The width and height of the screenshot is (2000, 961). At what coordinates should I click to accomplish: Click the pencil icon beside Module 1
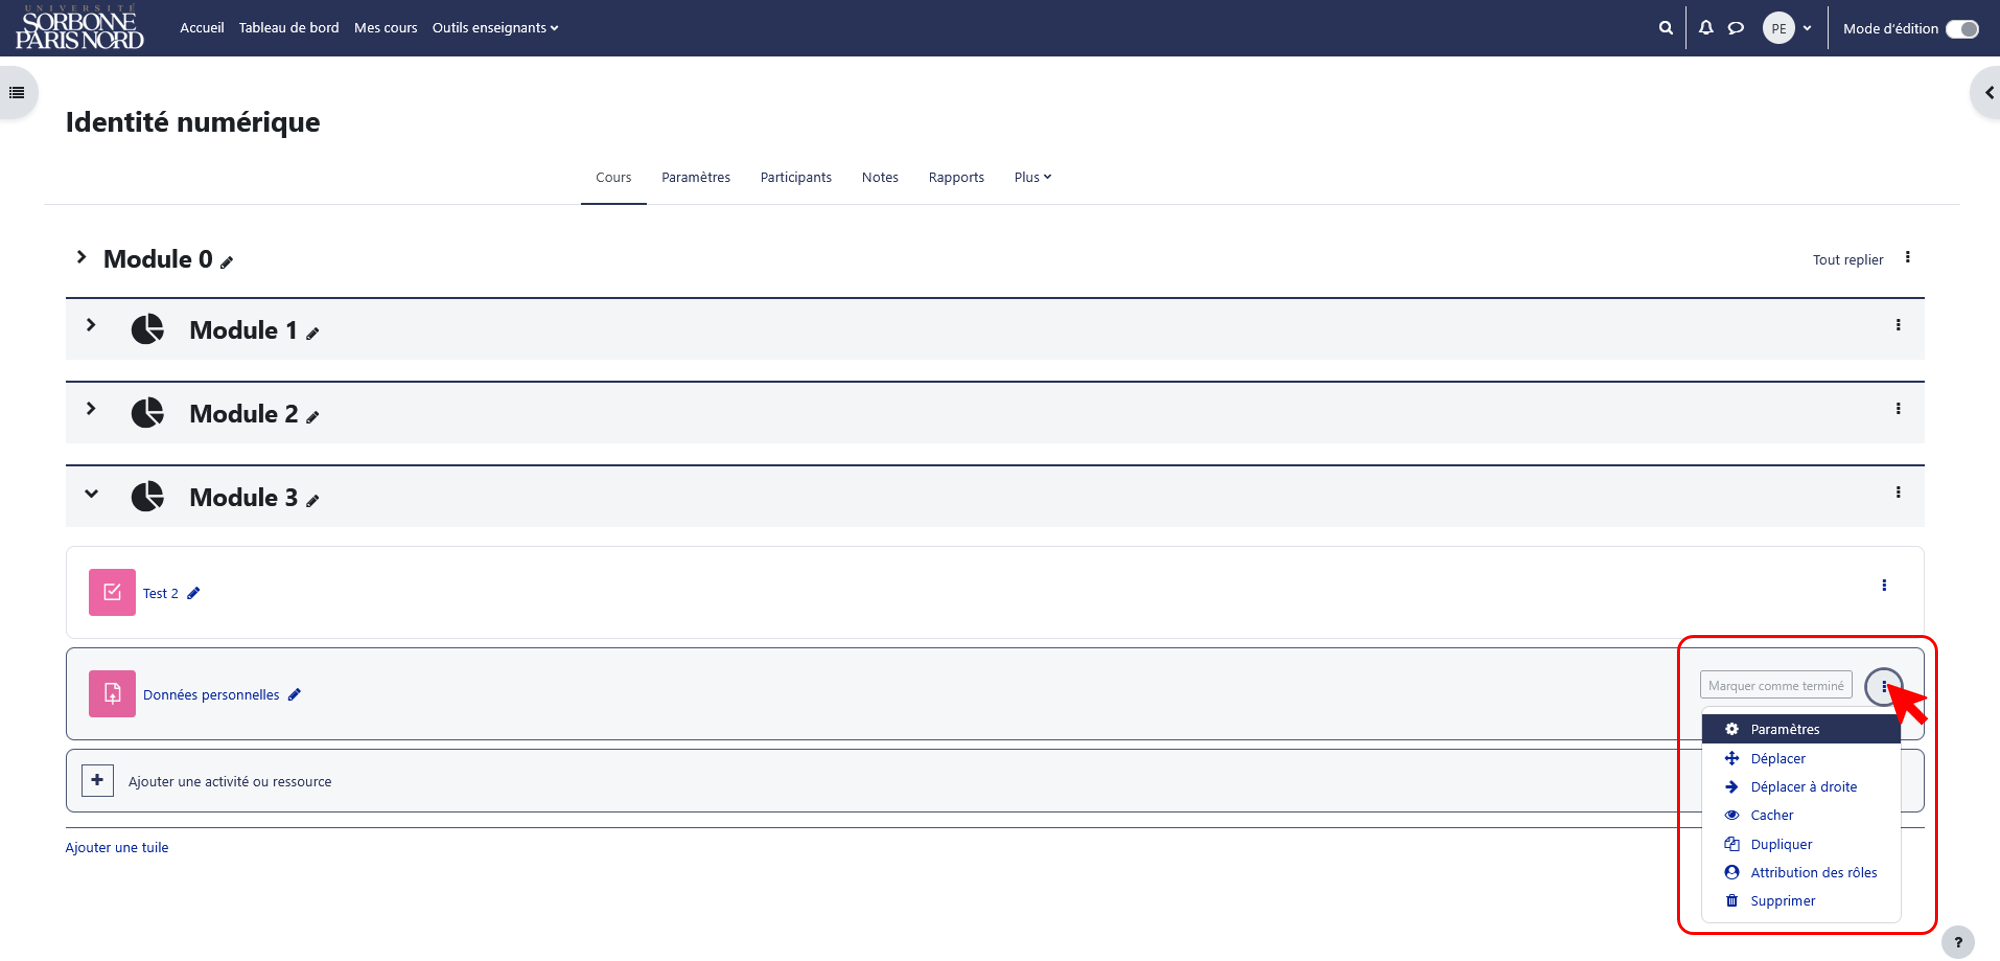pyautogui.click(x=313, y=334)
